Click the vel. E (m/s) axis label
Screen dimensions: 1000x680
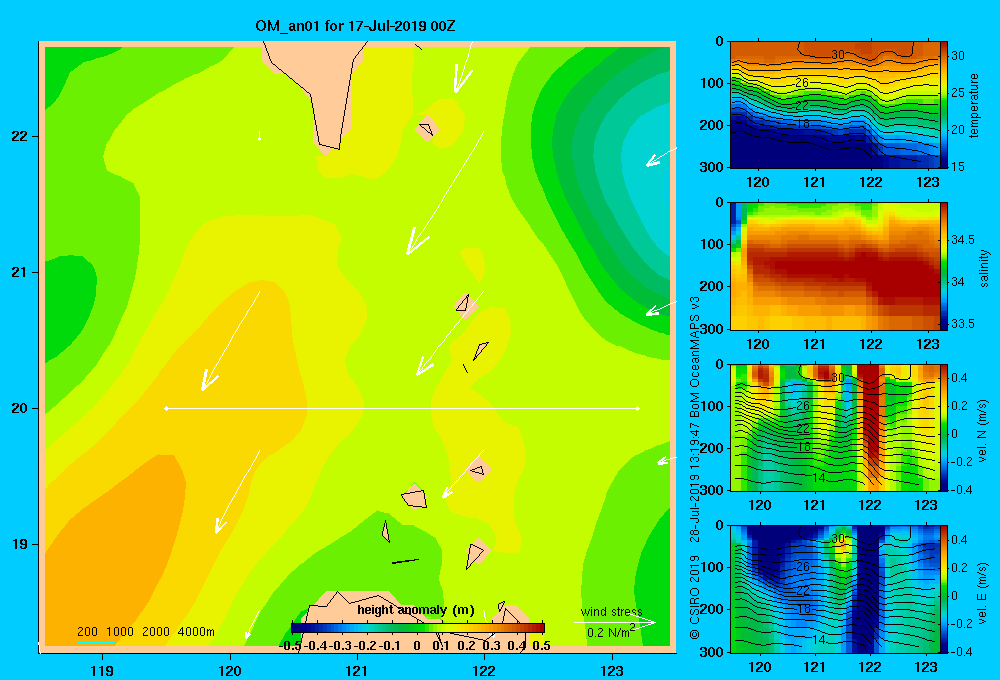pos(983,592)
